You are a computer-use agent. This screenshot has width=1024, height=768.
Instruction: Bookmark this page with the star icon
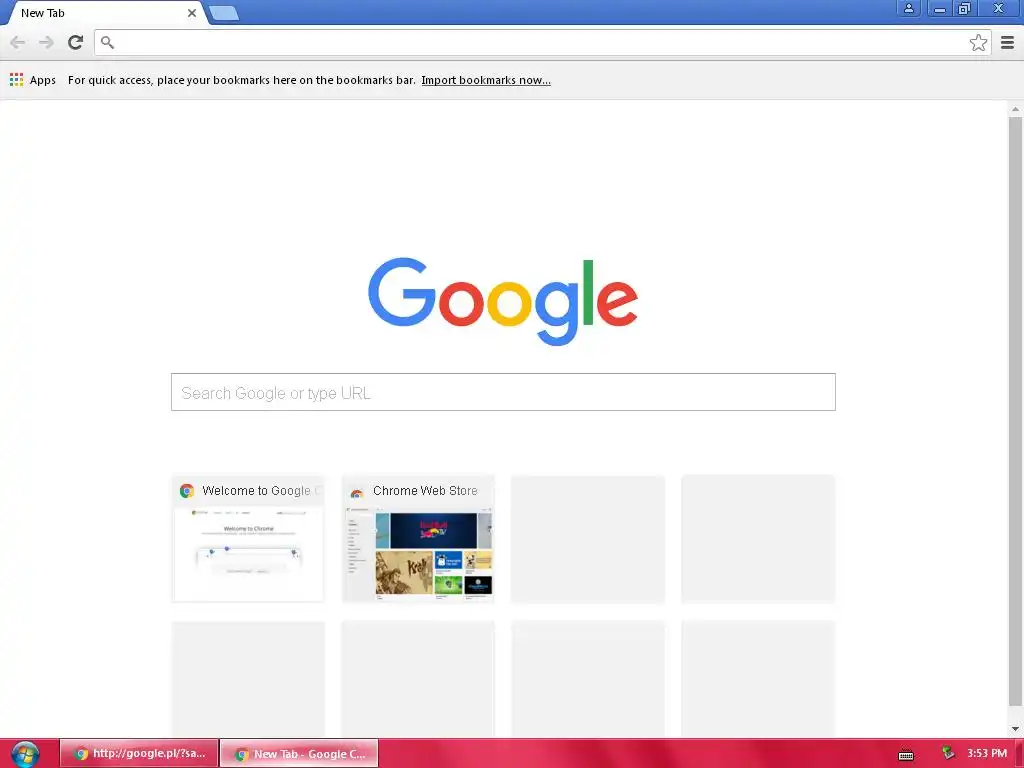point(978,42)
